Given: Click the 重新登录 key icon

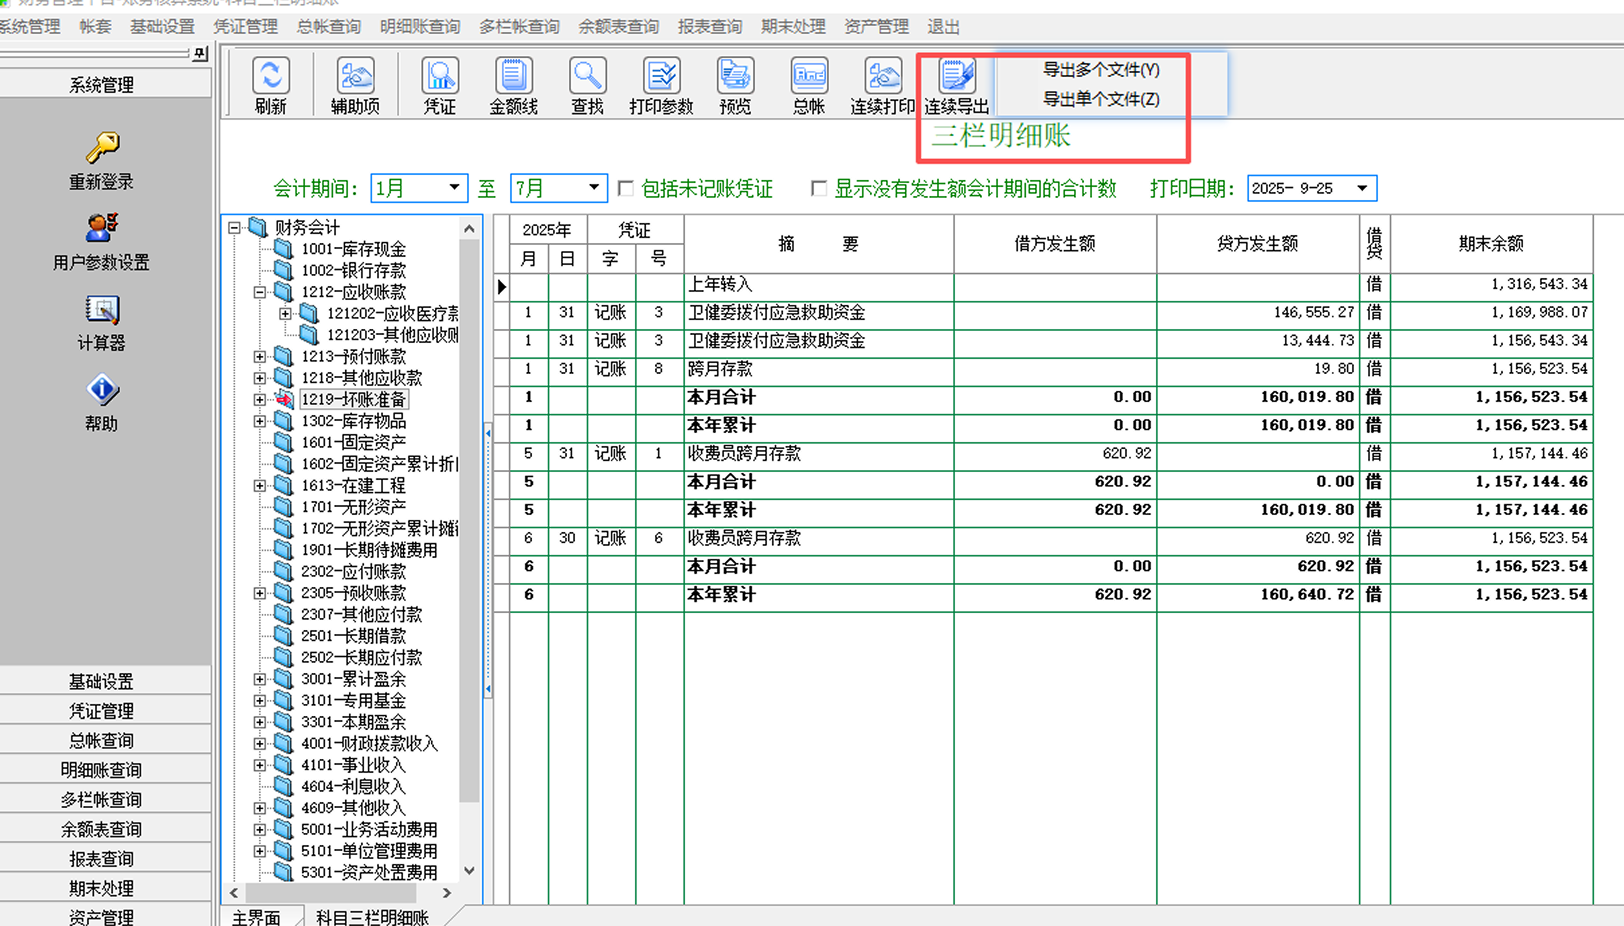Looking at the screenshot, I should pos(102,148).
